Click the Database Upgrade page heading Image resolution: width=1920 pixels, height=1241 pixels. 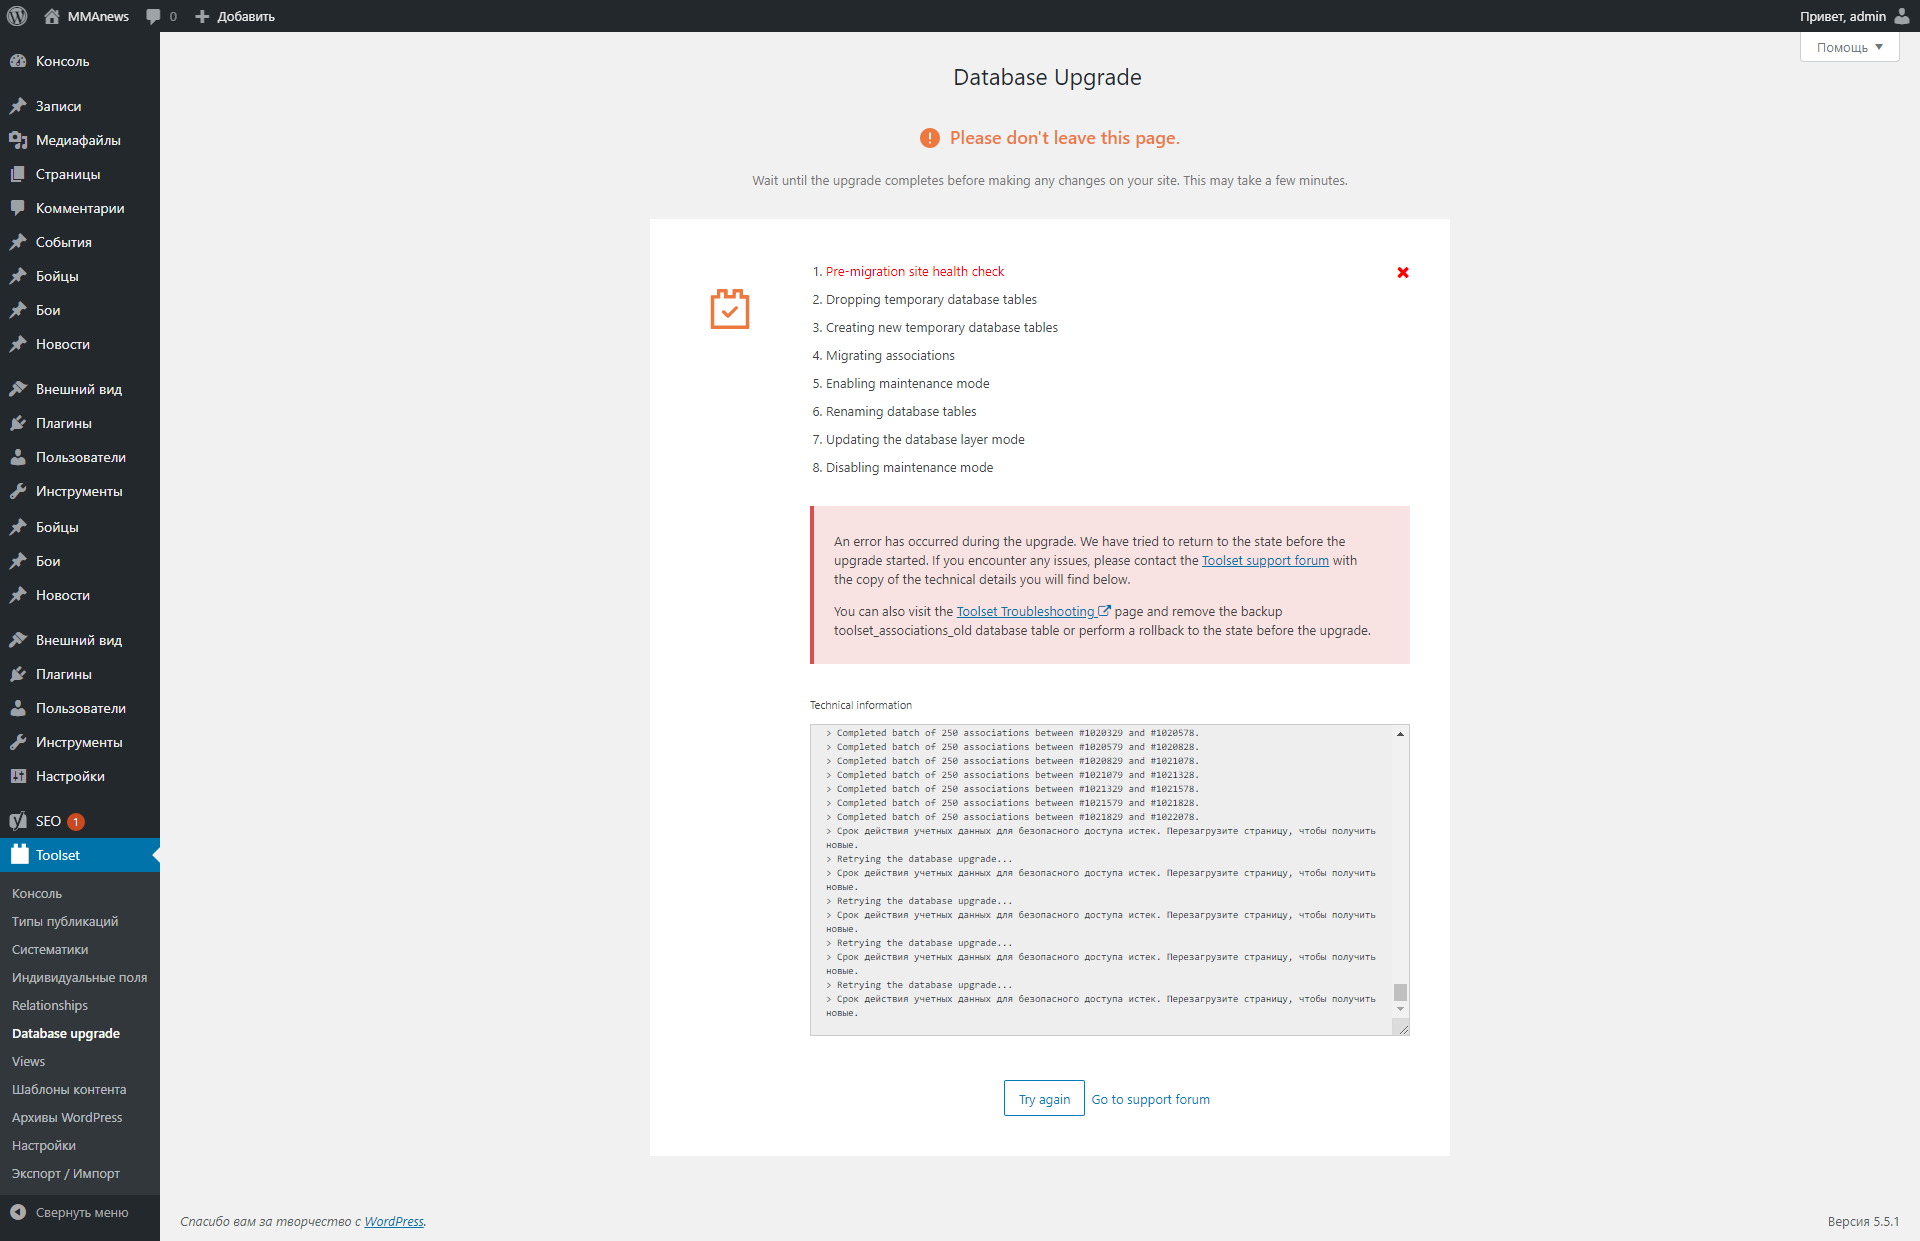[1047, 77]
